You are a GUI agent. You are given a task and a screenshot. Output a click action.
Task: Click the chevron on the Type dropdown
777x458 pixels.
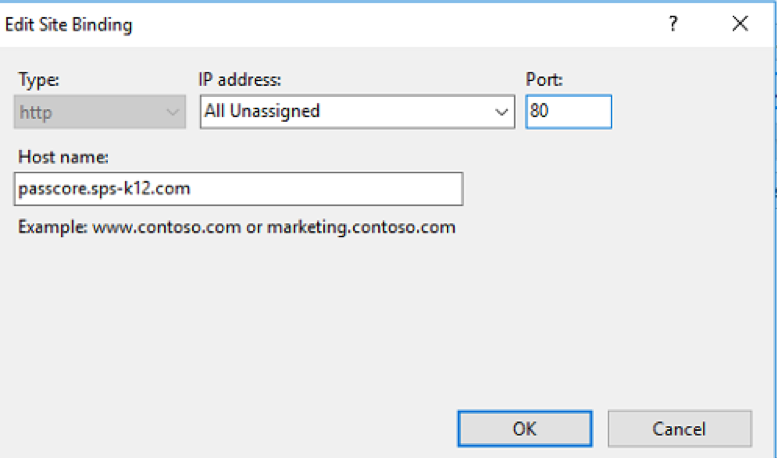point(172,112)
